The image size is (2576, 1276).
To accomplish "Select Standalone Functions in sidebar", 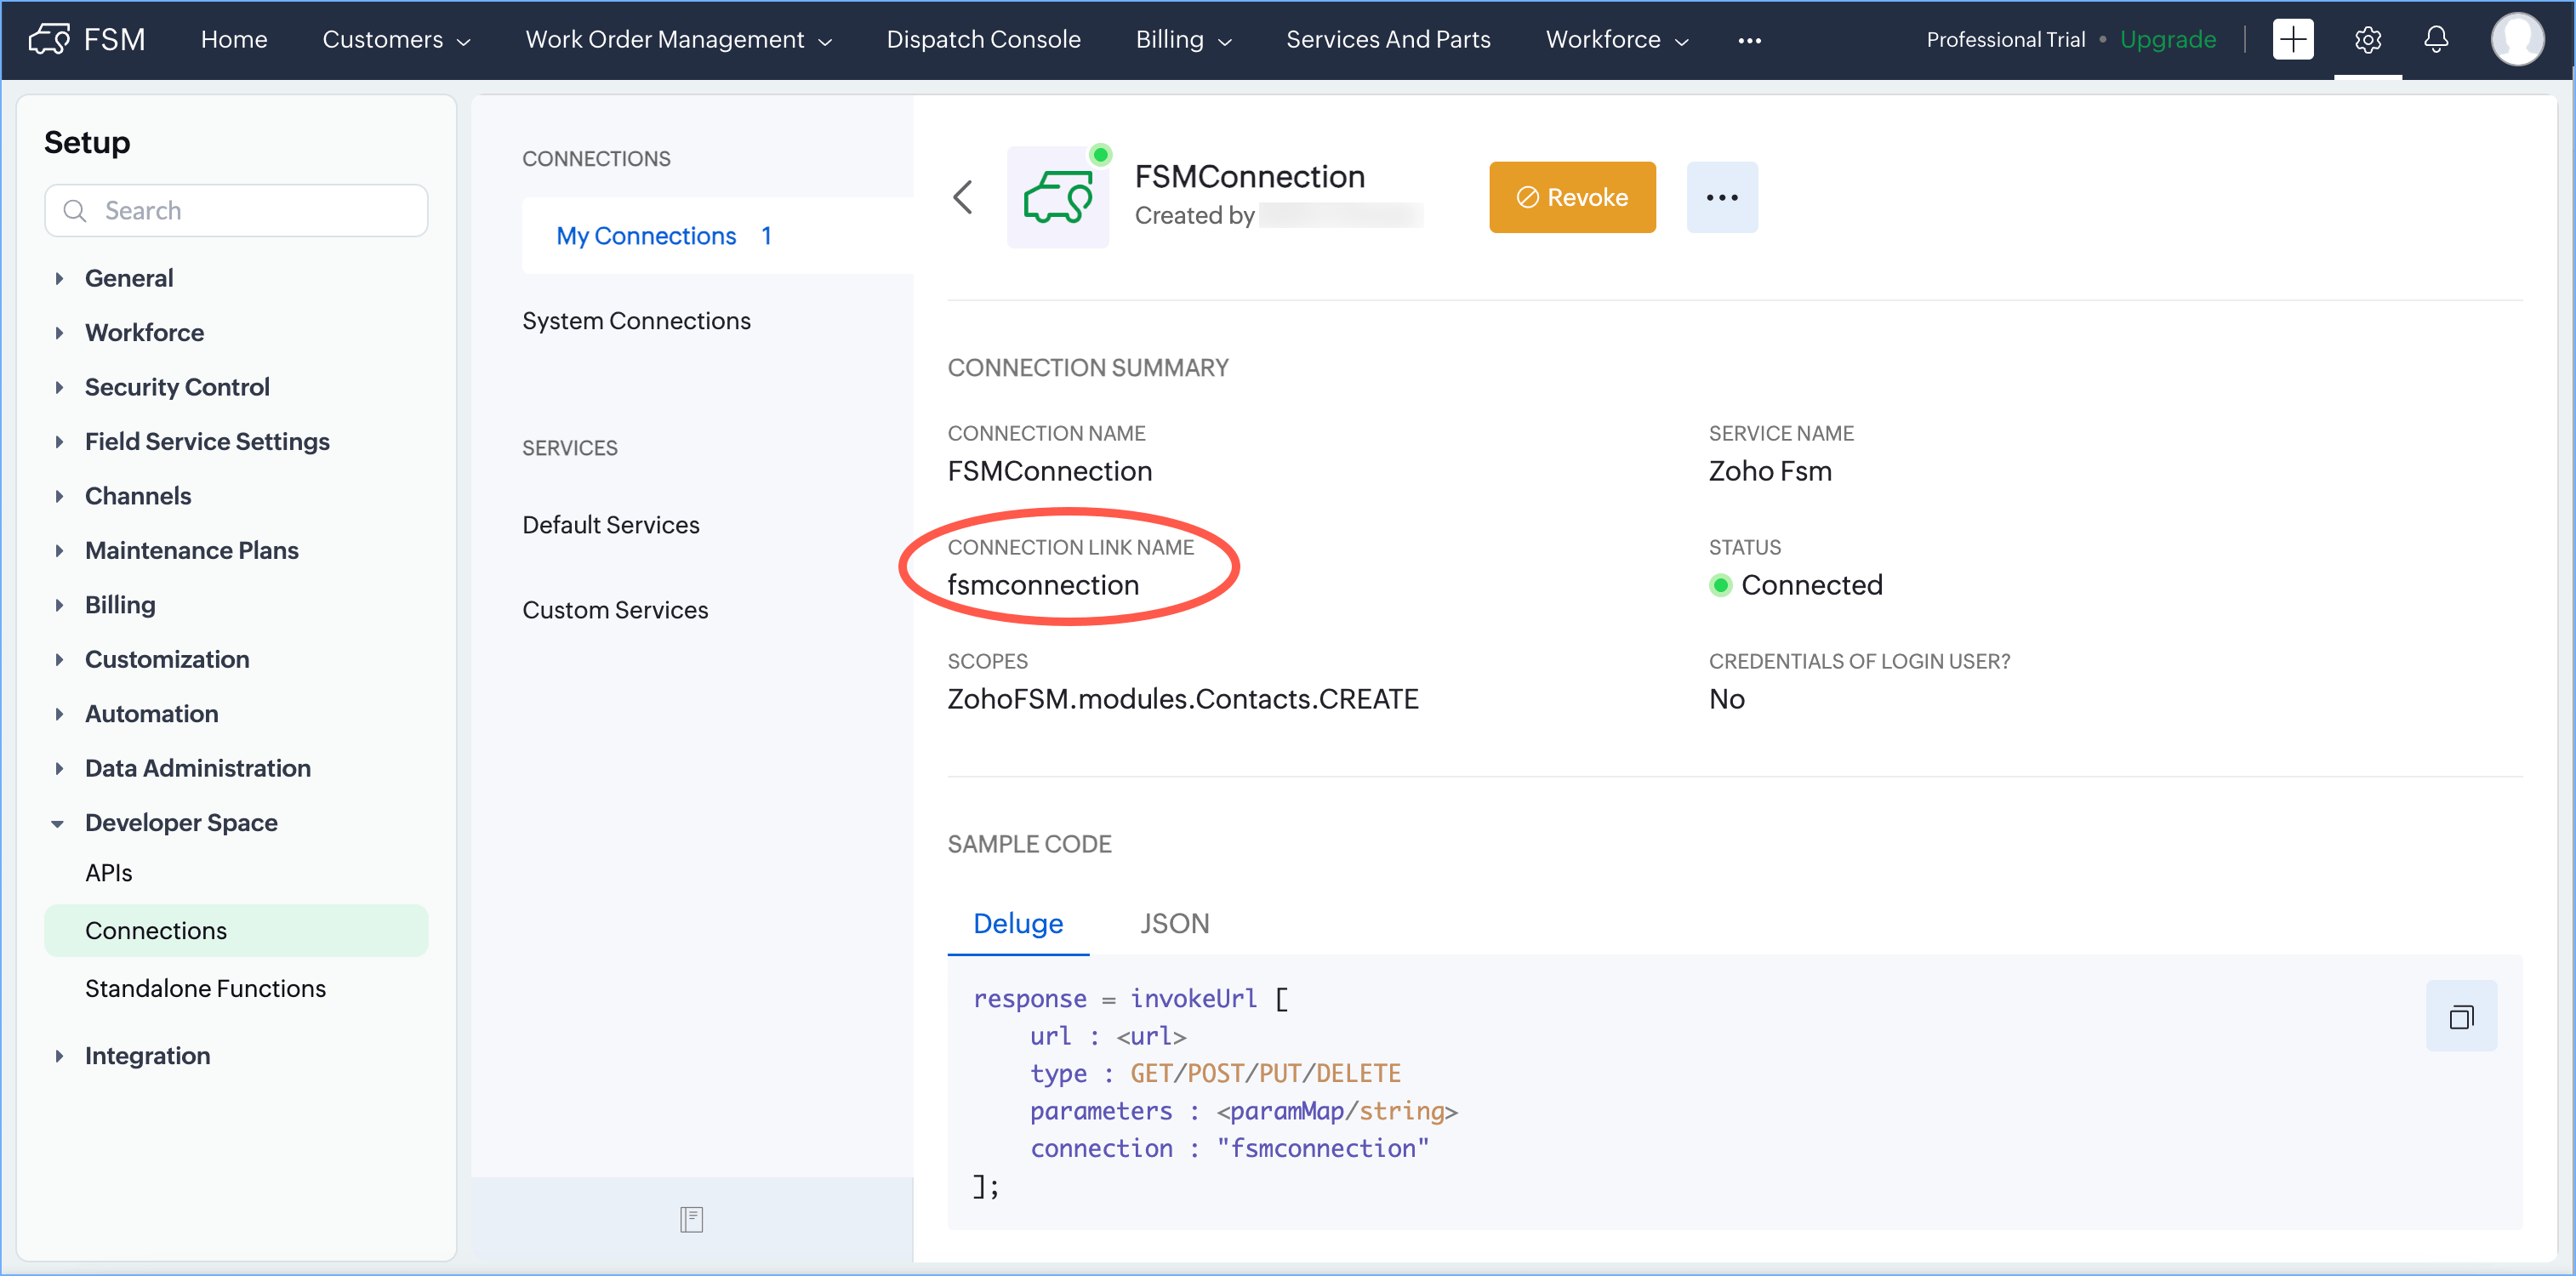I will point(205,988).
